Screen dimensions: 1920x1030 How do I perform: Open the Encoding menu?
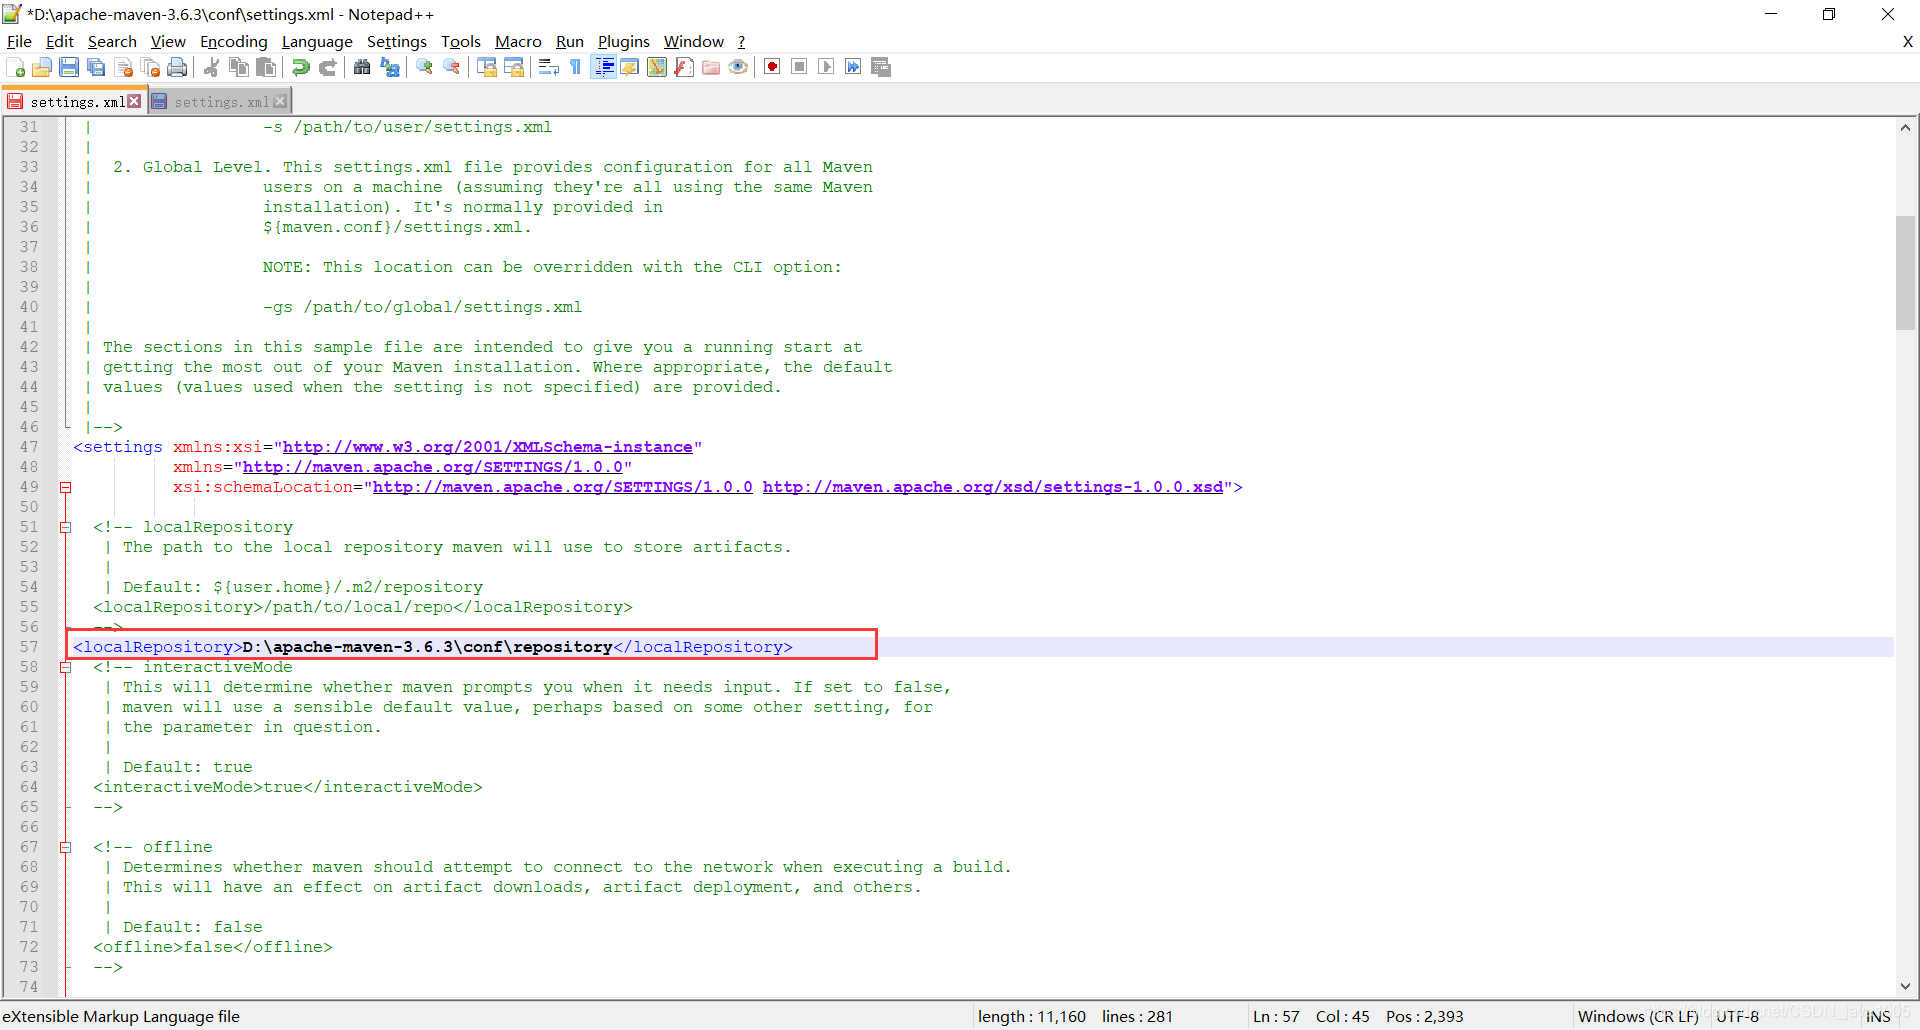(x=234, y=41)
